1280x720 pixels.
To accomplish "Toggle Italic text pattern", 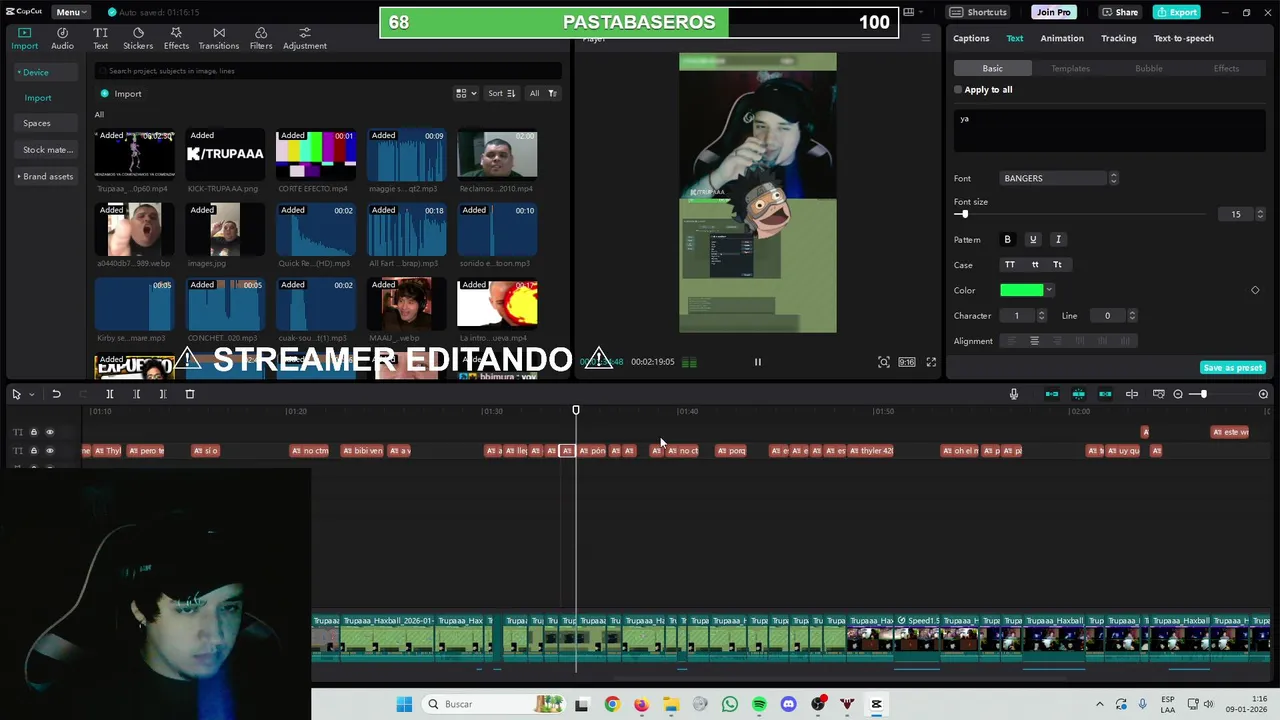I will (1058, 239).
